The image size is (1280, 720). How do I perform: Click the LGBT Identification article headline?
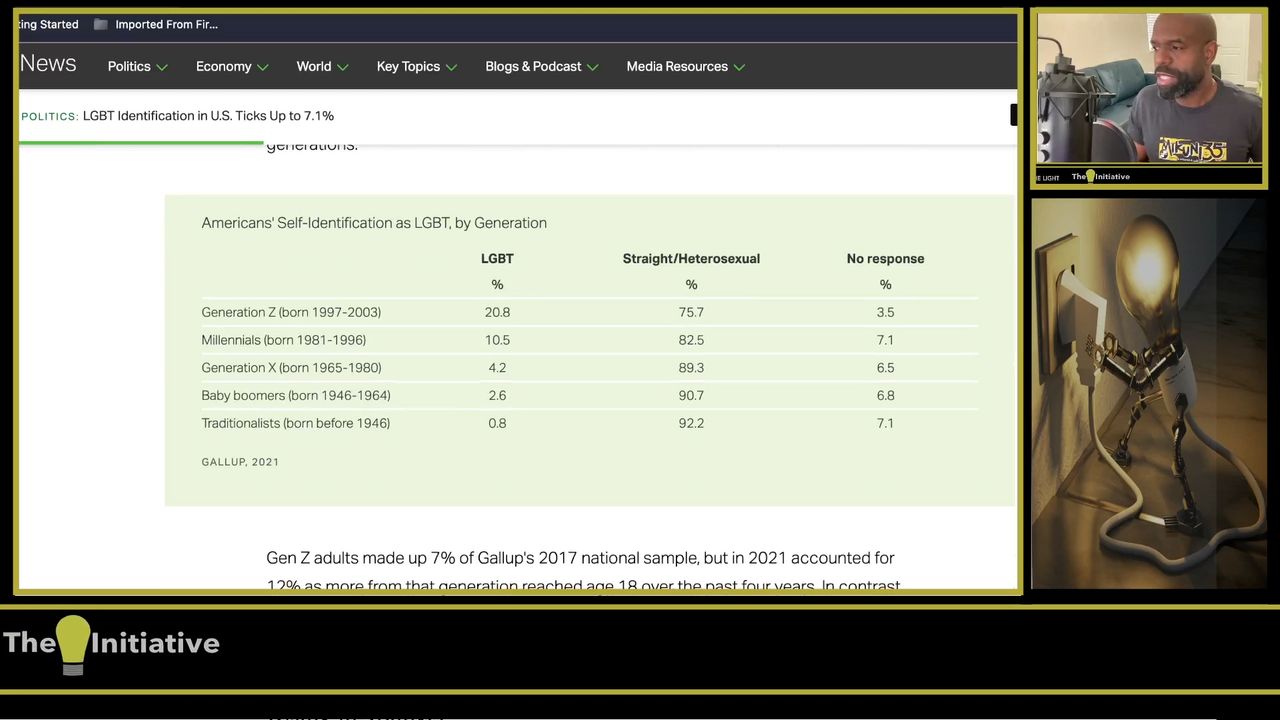click(208, 116)
